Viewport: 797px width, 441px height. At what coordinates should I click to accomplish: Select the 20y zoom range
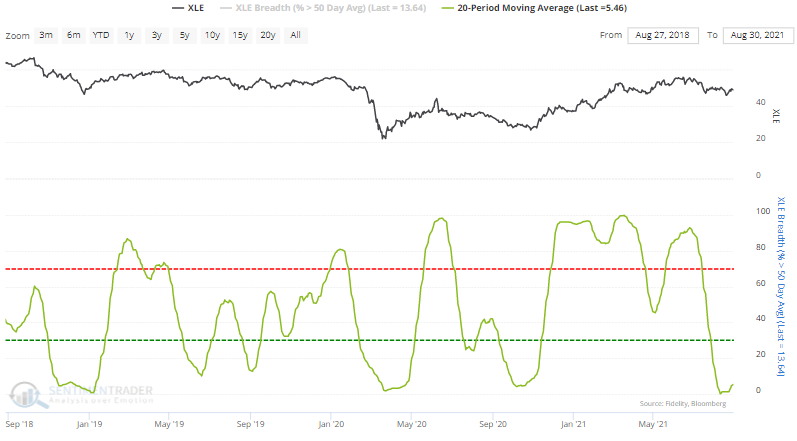[268, 35]
